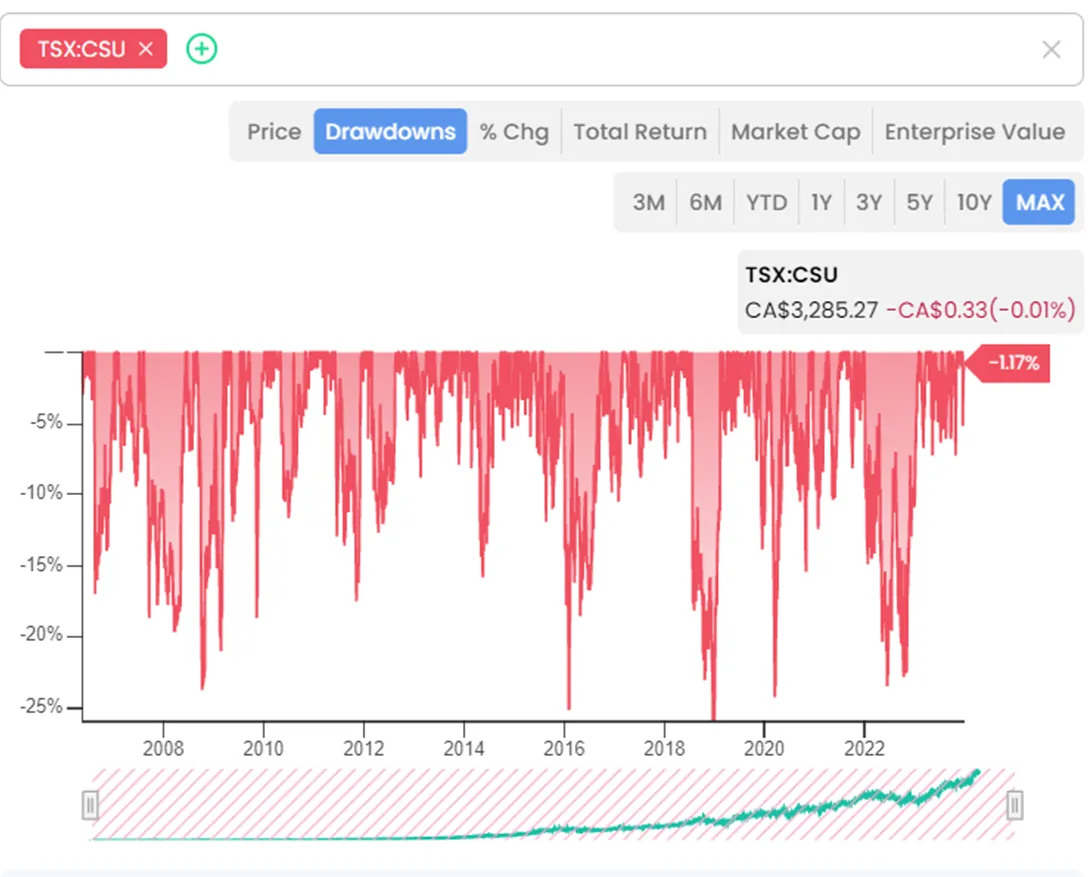Screen dimensions: 1088x877
Task: Click the -CA$0.33(-0.01%) change value
Action: click(981, 309)
